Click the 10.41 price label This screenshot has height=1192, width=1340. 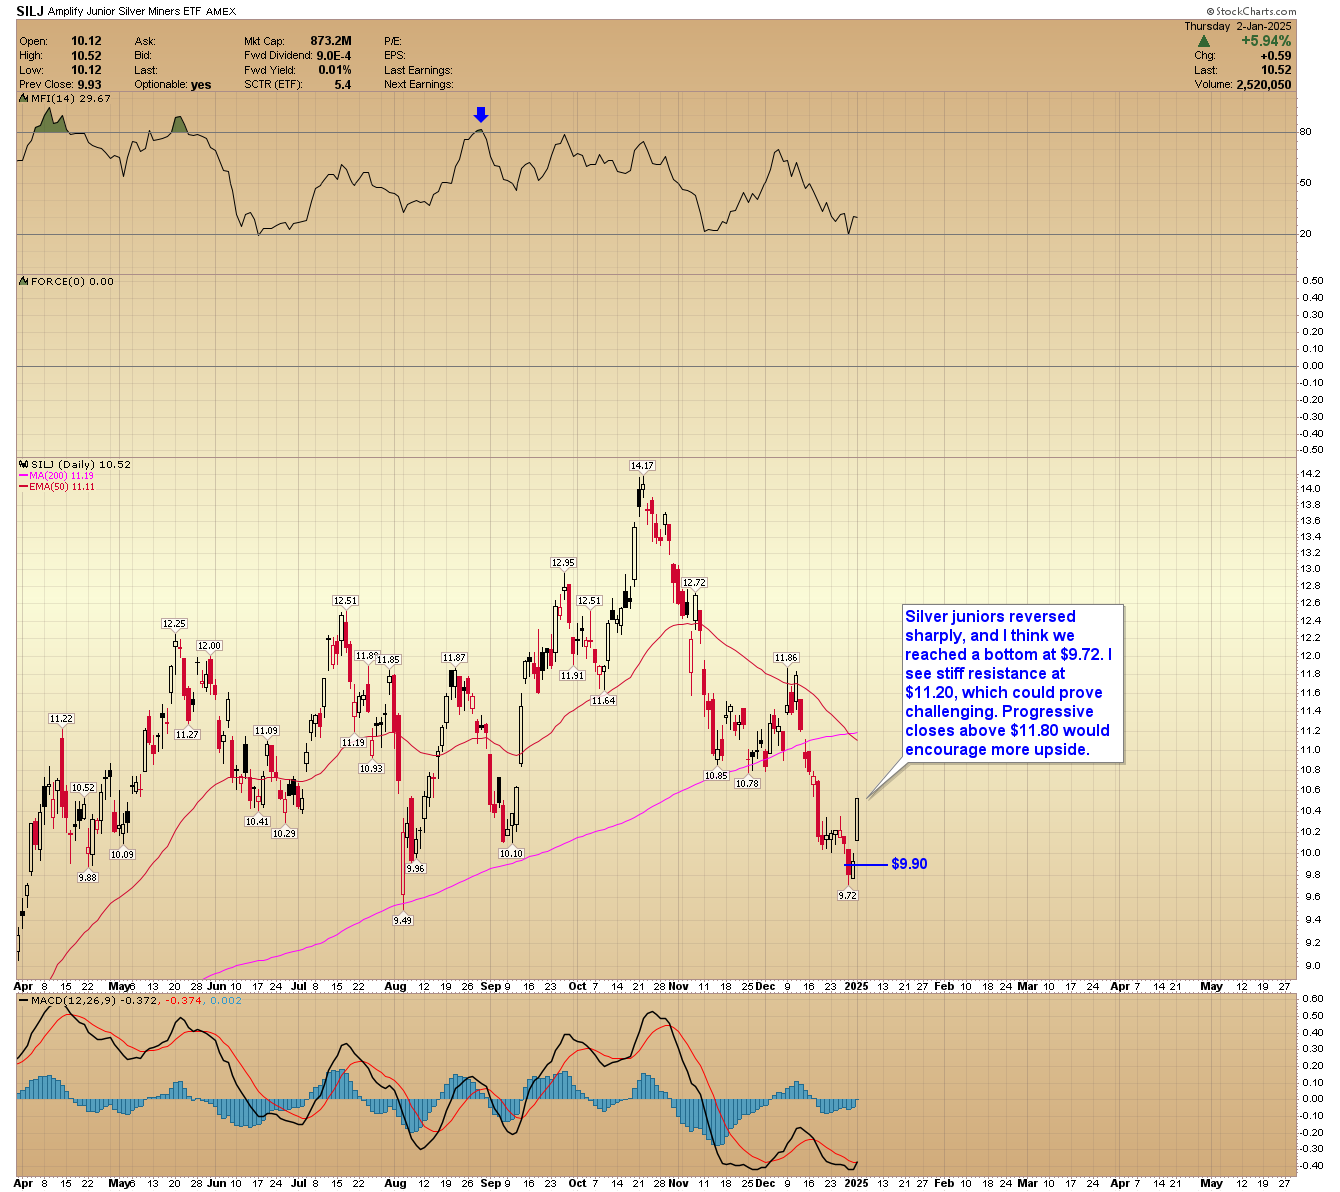[257, 822]
